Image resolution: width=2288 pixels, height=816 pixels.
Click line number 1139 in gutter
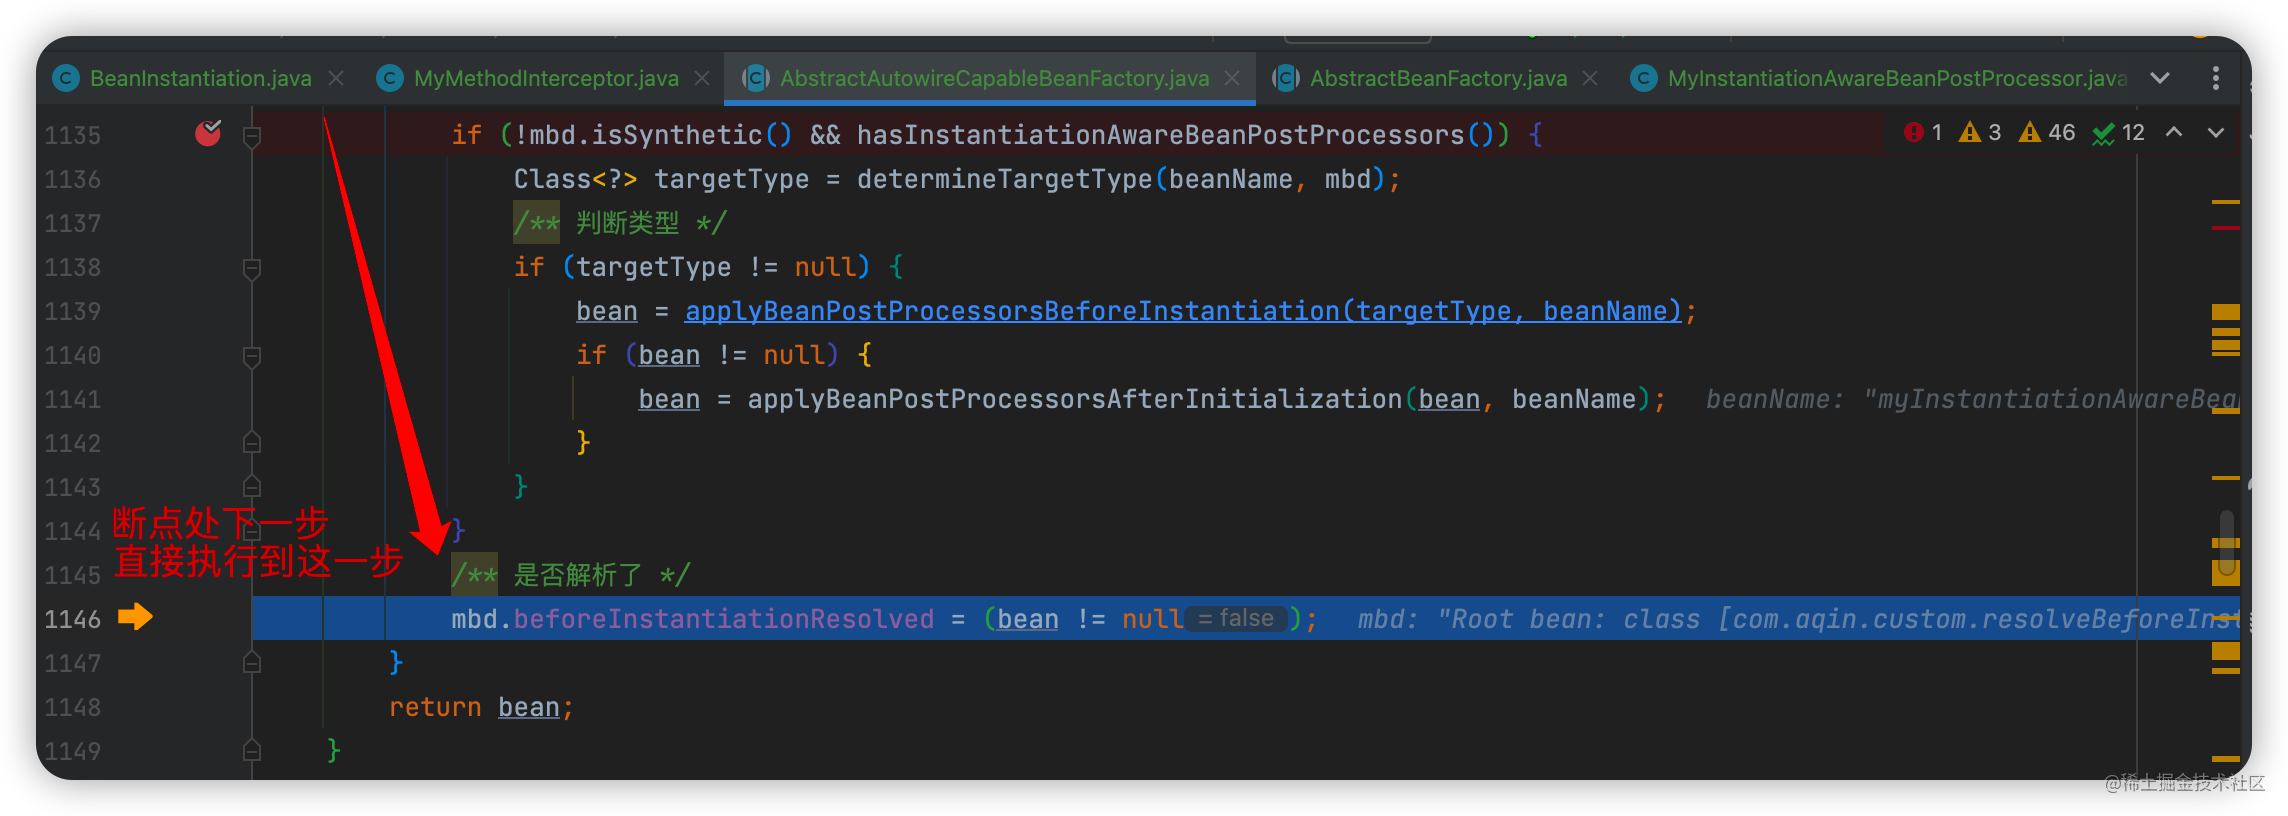click(x=73, y=311)
